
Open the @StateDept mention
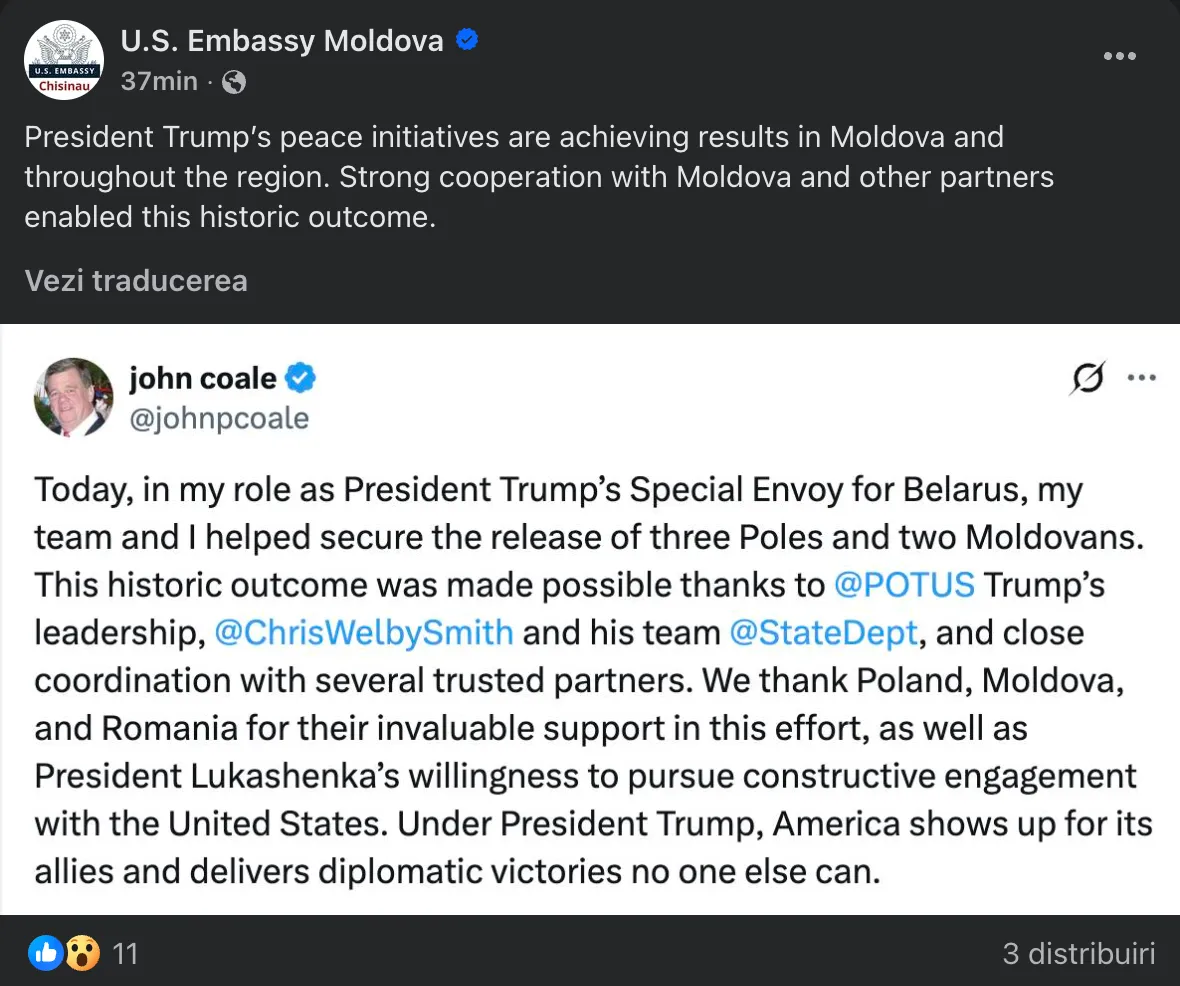click(x=823, y=632)
